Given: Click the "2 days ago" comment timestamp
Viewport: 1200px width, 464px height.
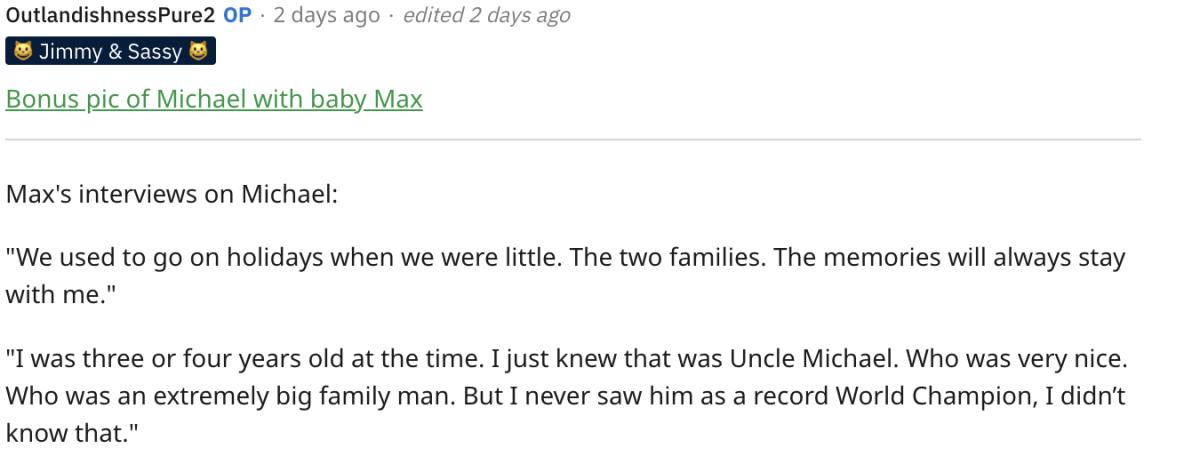Looking at the screenshot, I should [319, 15].
